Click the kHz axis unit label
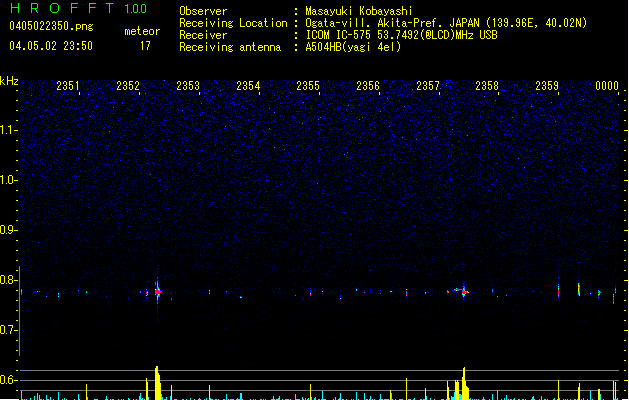The width and height of the screenshot is (629, 400). click(9, 81)
